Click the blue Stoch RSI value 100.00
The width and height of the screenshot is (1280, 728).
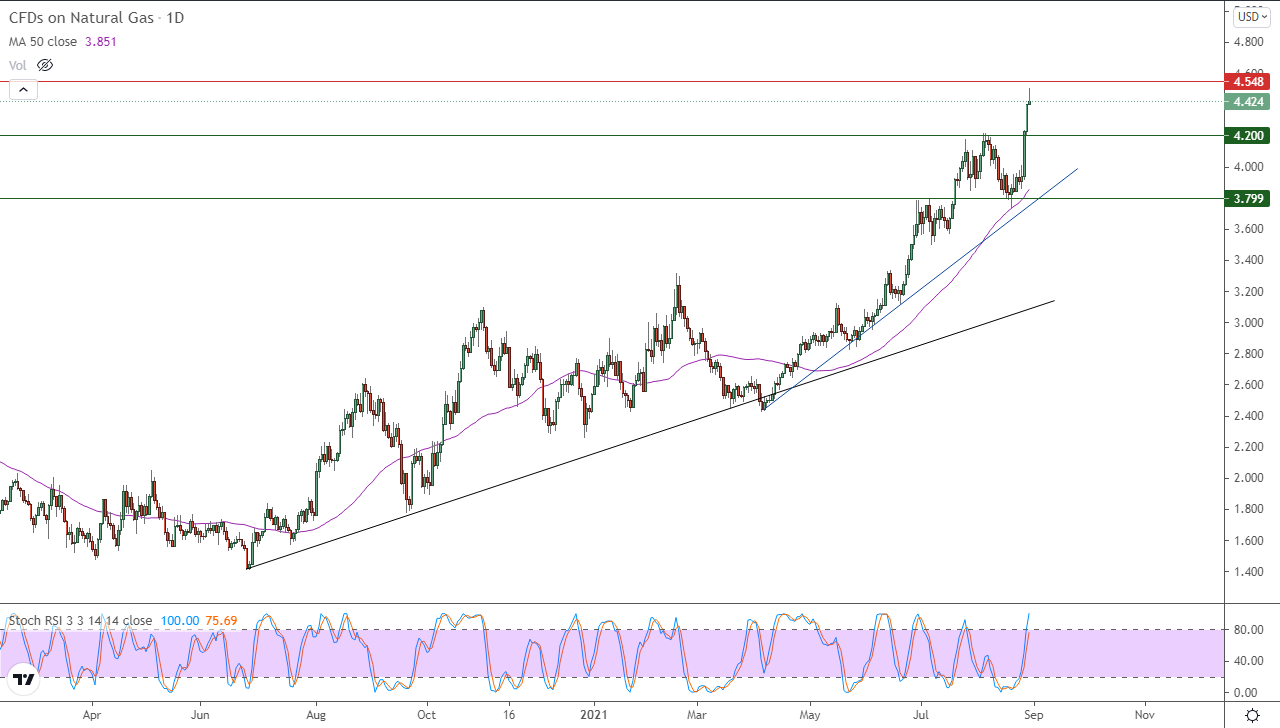tap(180, 621)
